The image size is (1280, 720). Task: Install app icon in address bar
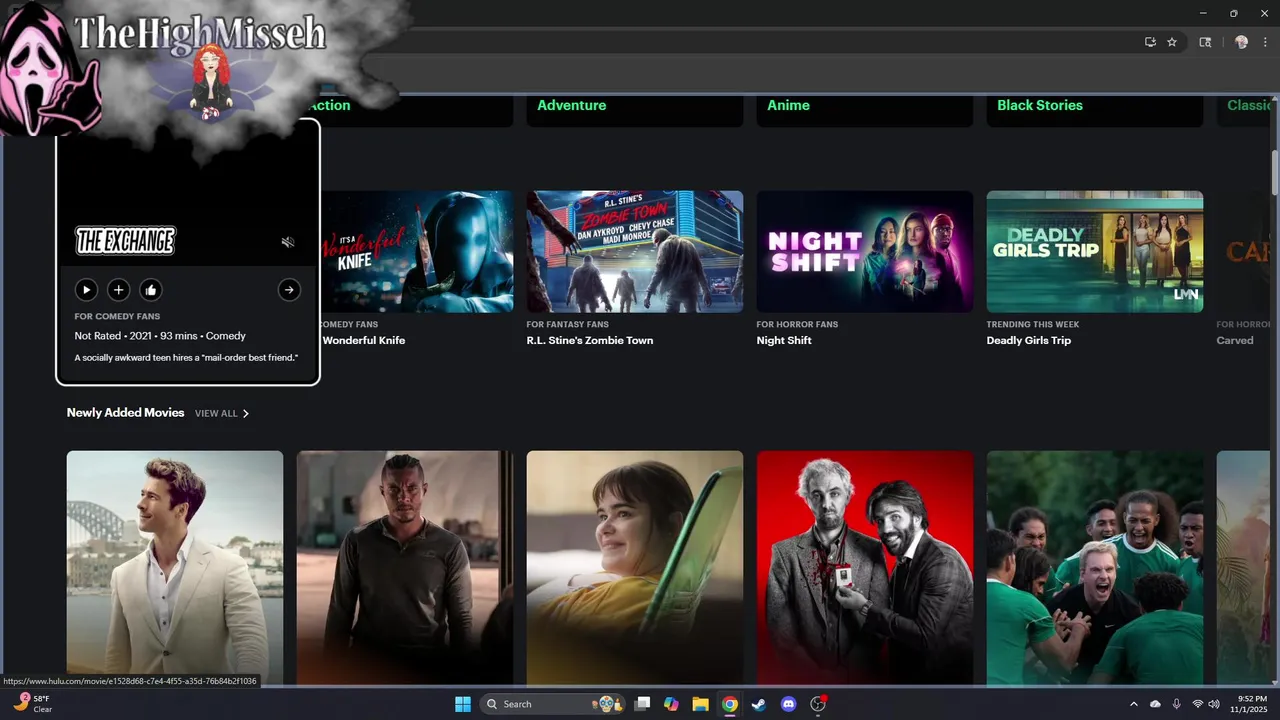(1150, 42)
